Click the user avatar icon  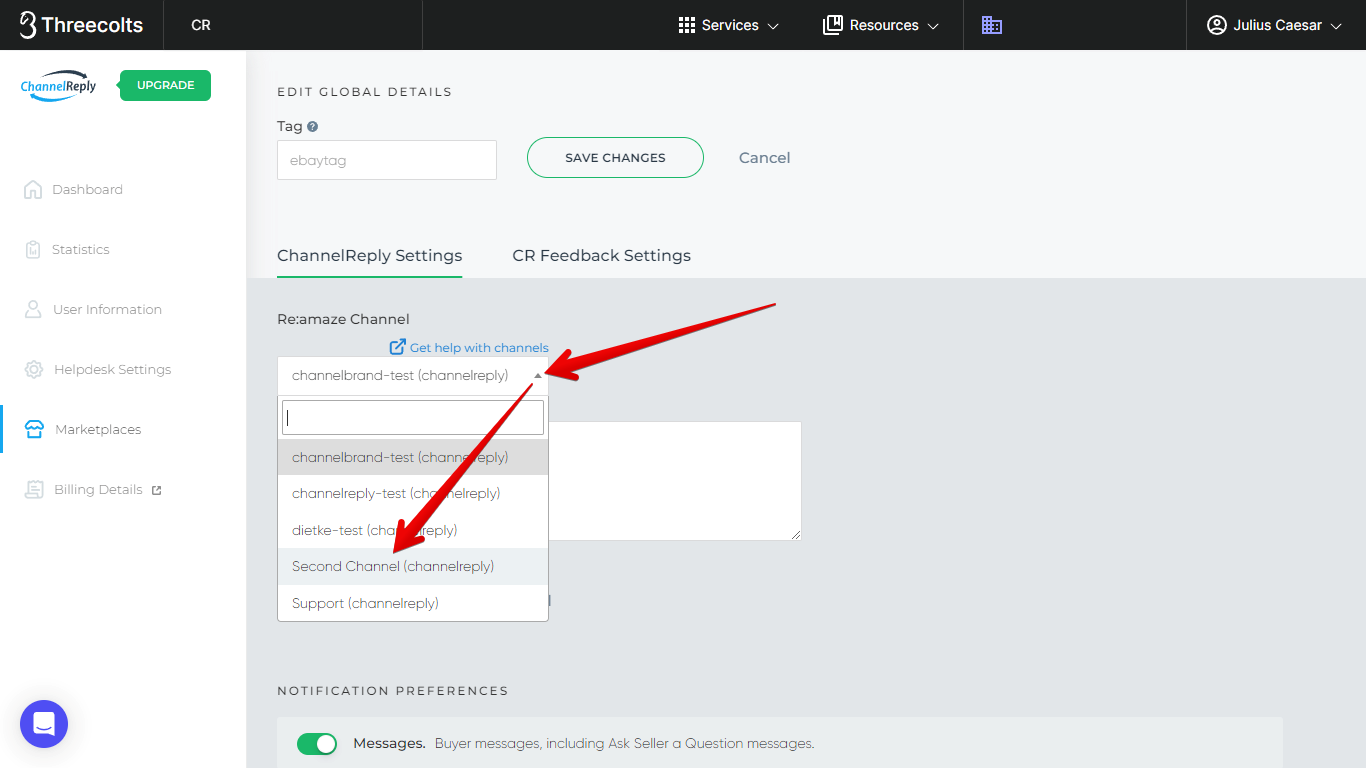1217,25
